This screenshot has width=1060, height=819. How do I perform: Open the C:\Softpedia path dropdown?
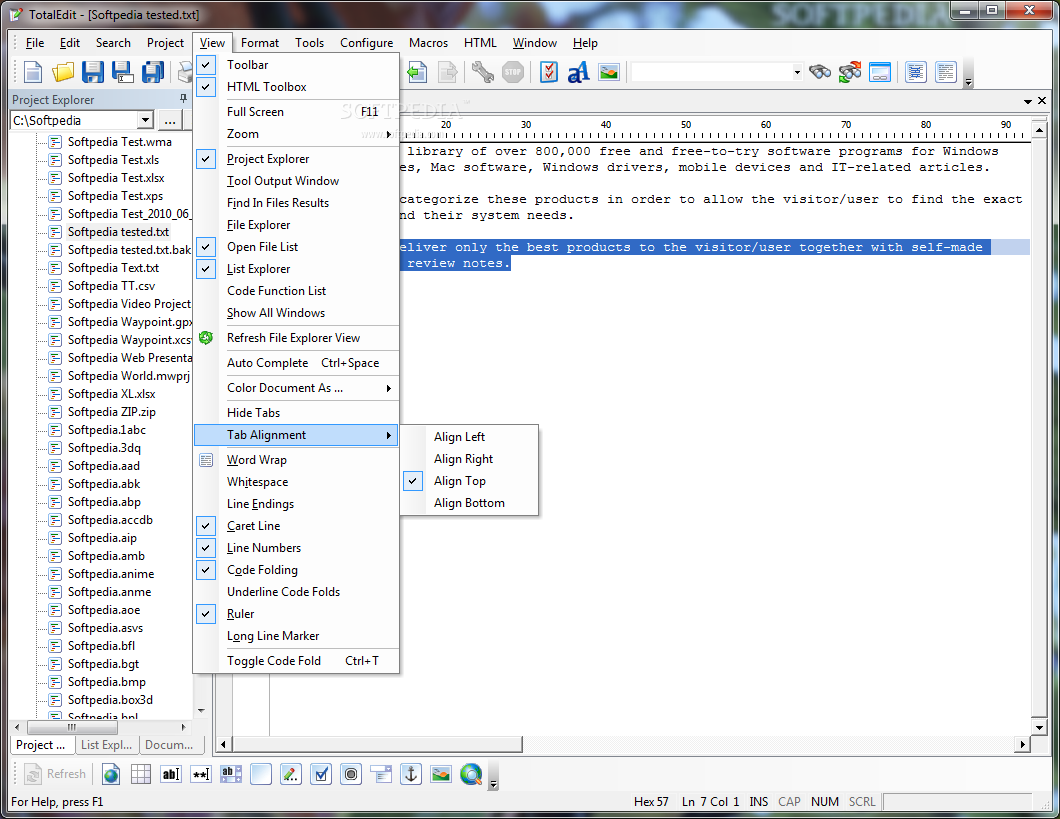tap(145, 120)
